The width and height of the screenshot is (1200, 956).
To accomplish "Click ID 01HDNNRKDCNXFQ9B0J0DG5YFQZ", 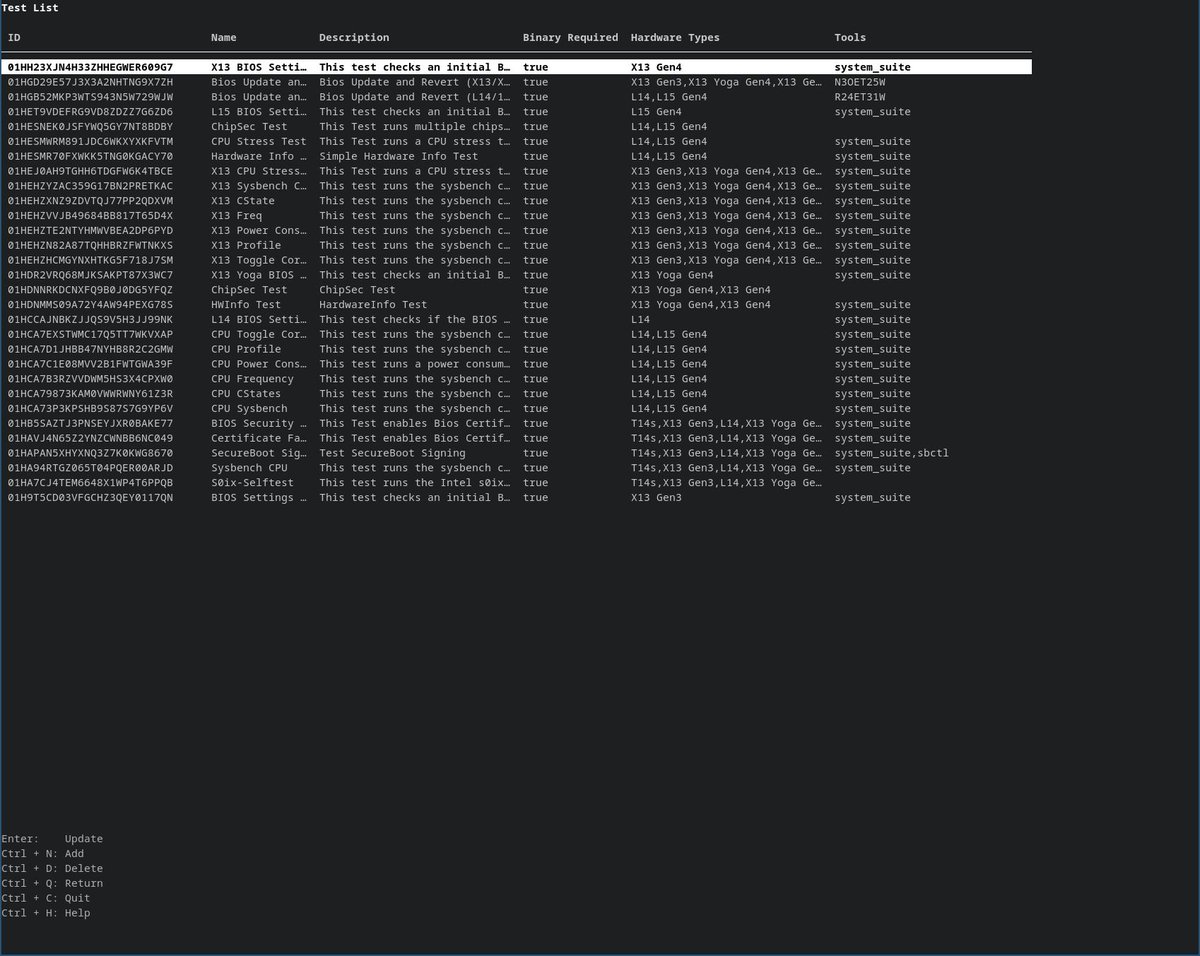I will coord(90,290).
